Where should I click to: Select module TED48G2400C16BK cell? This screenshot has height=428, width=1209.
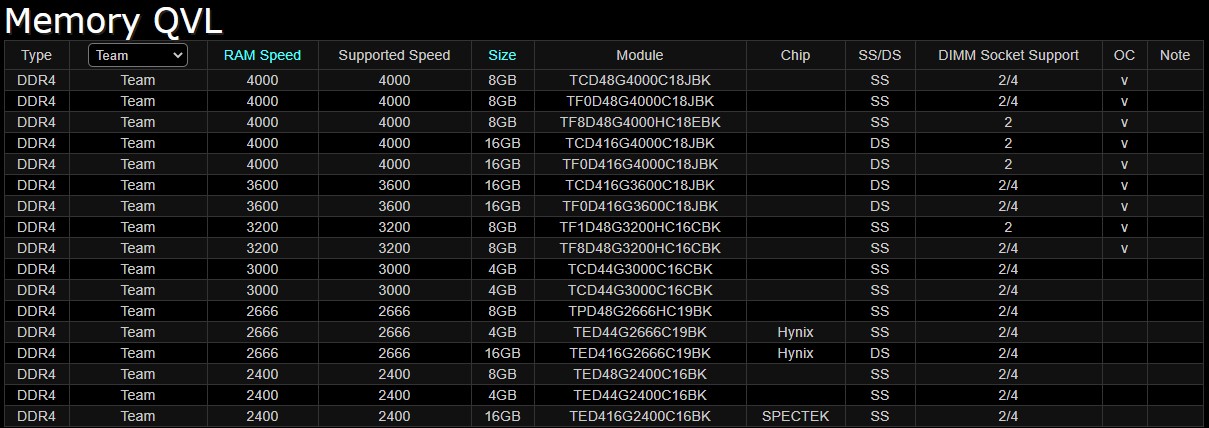point(639,374)
